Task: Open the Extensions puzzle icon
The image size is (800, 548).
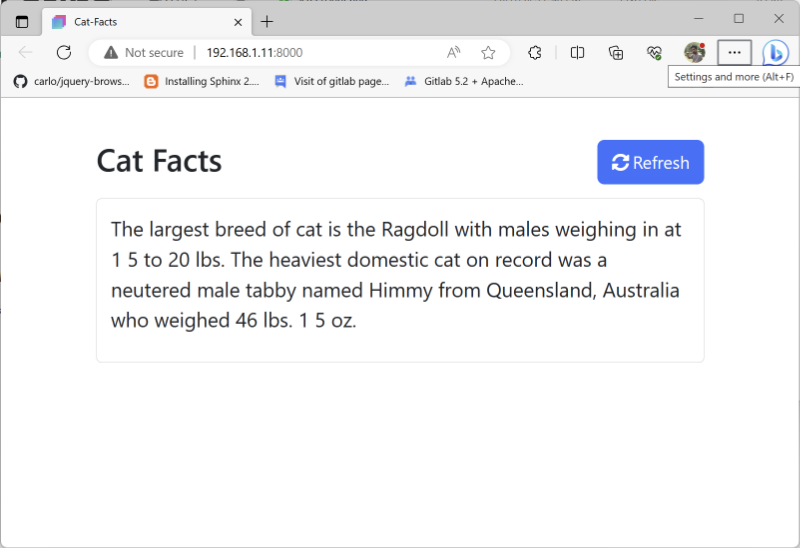Action: coord(535,53)
